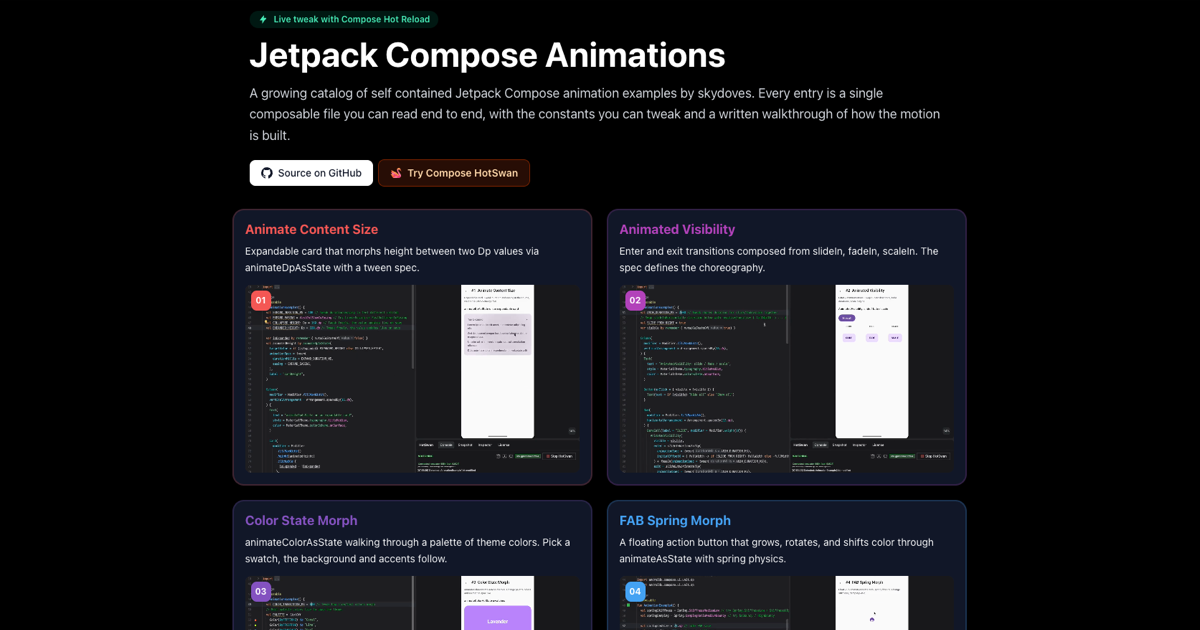Click the Lavender color swatch in Color State preview

point(497,618)
